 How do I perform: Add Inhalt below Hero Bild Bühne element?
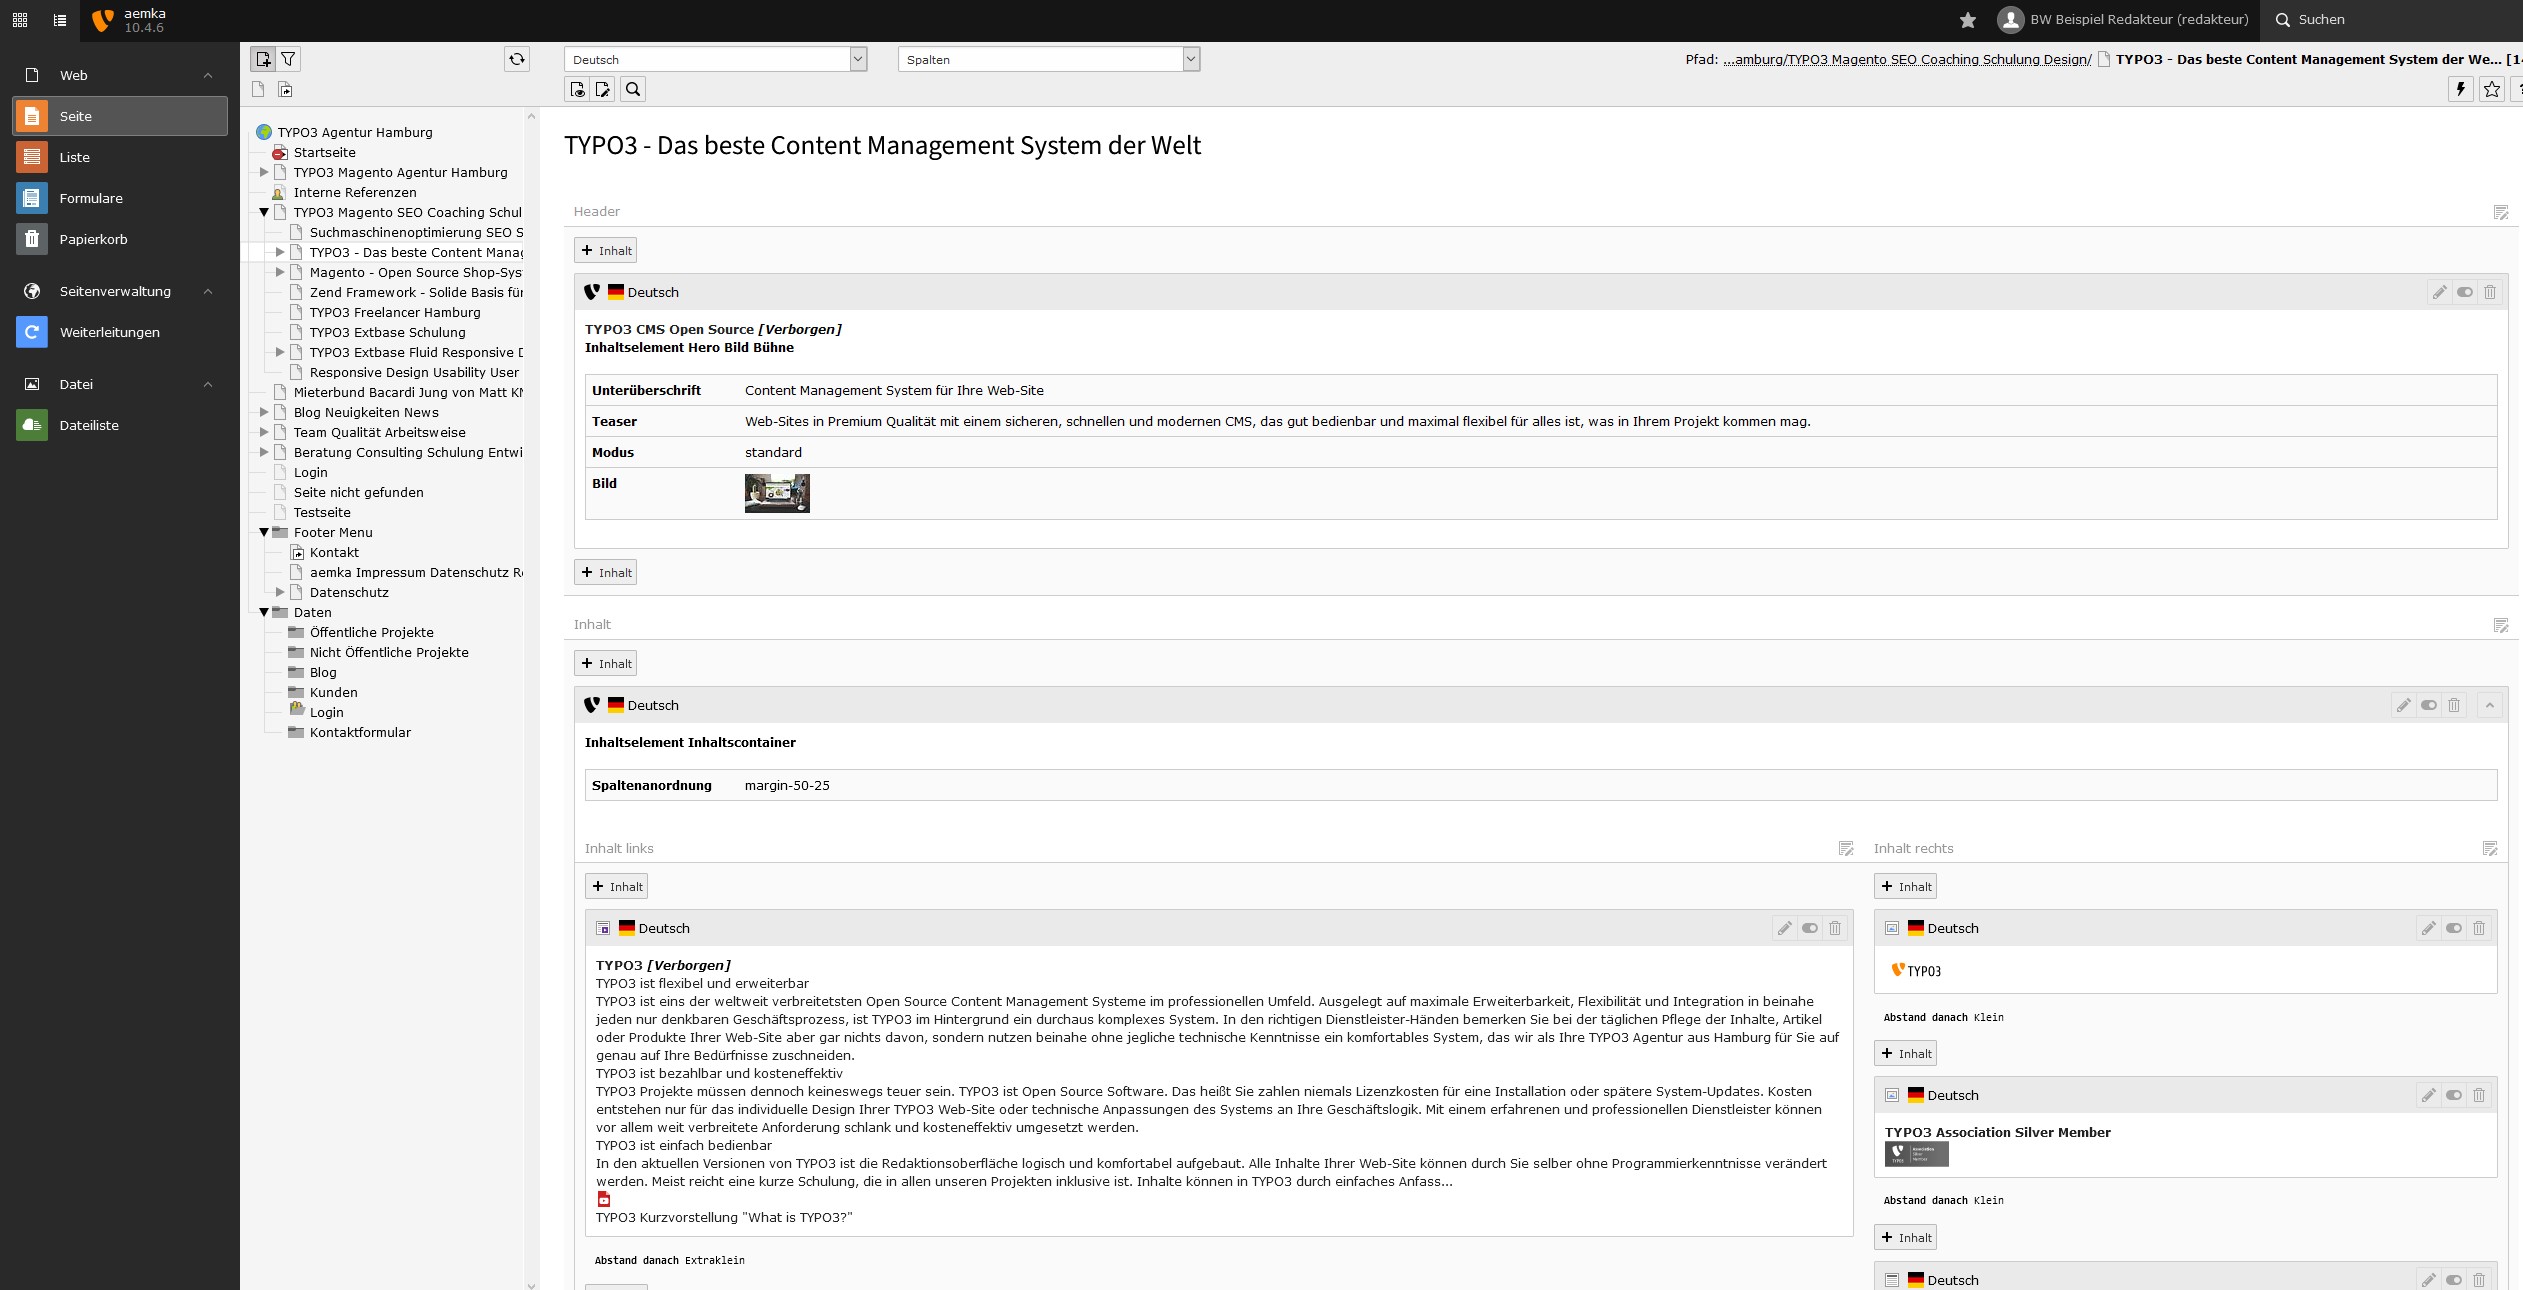606,573
